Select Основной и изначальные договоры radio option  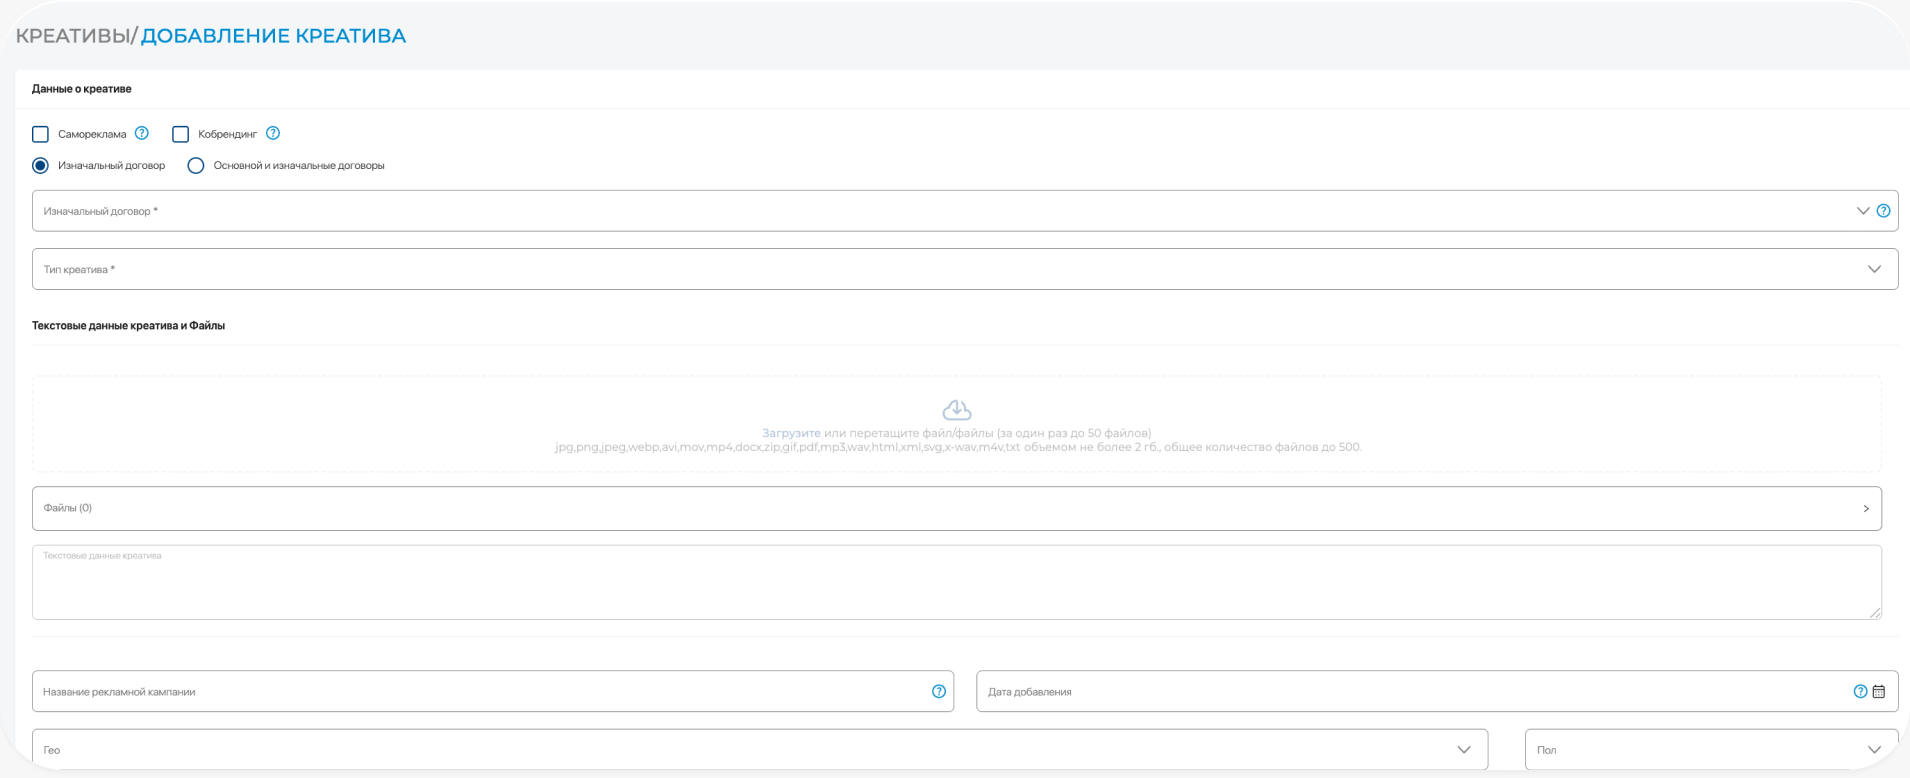tap(196, 166)
